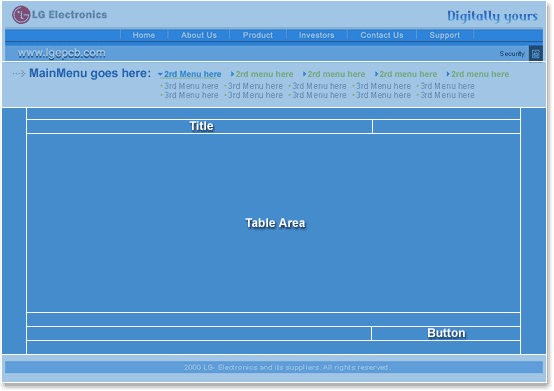Select the Product navigation item

[258, 35]
